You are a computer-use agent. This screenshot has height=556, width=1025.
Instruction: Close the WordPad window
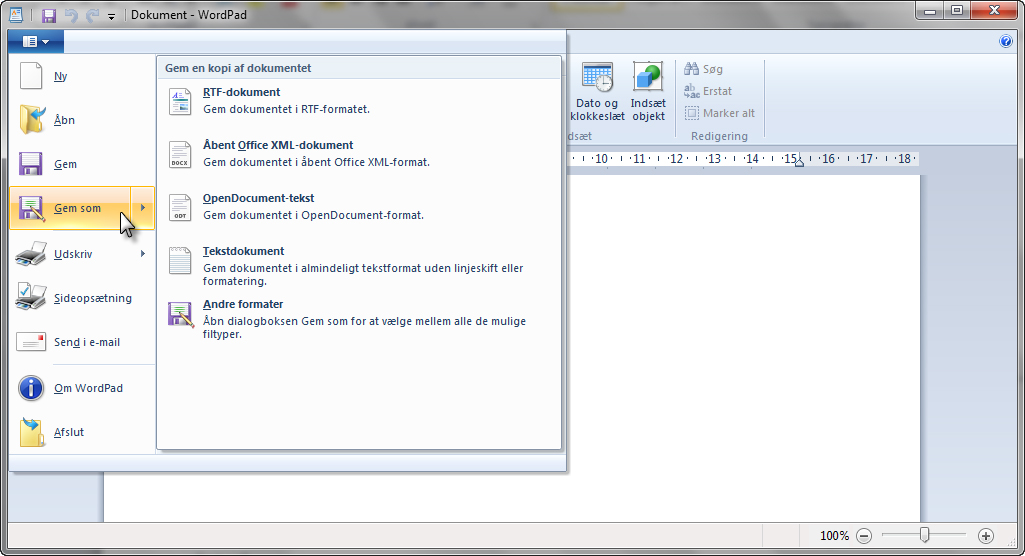(x=994, y=10)
